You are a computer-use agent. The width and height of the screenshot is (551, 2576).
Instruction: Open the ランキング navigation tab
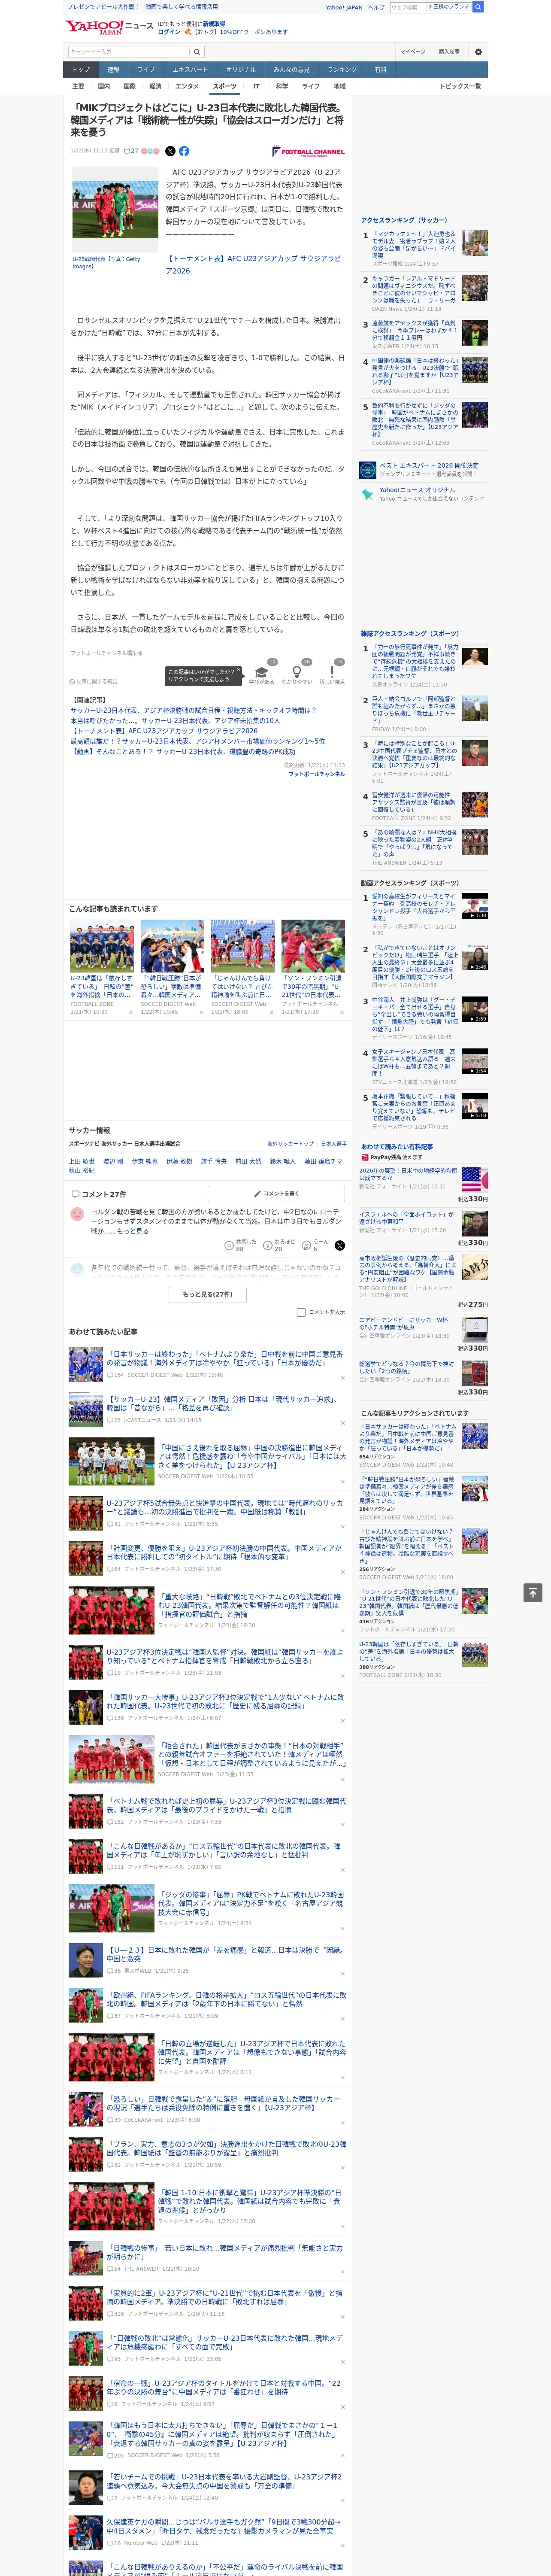point(342,69)
